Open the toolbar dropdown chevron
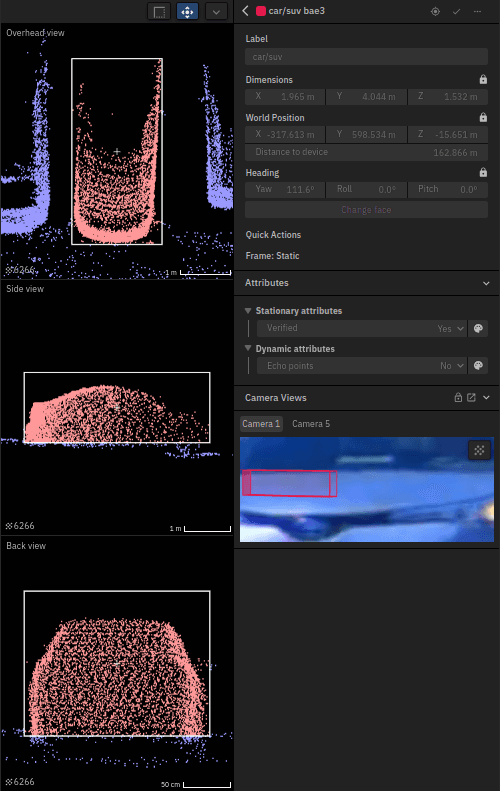The image size is (500, 791). click(216, 12)
